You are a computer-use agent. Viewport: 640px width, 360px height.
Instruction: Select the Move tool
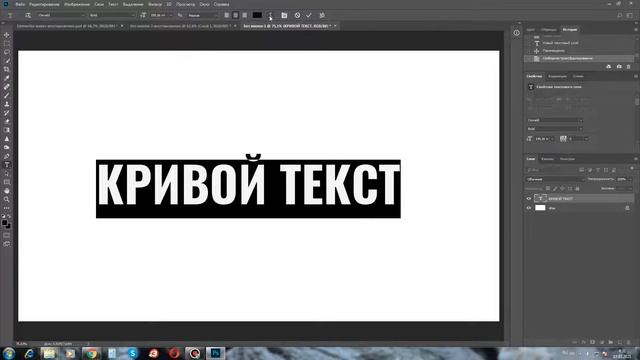7,35
